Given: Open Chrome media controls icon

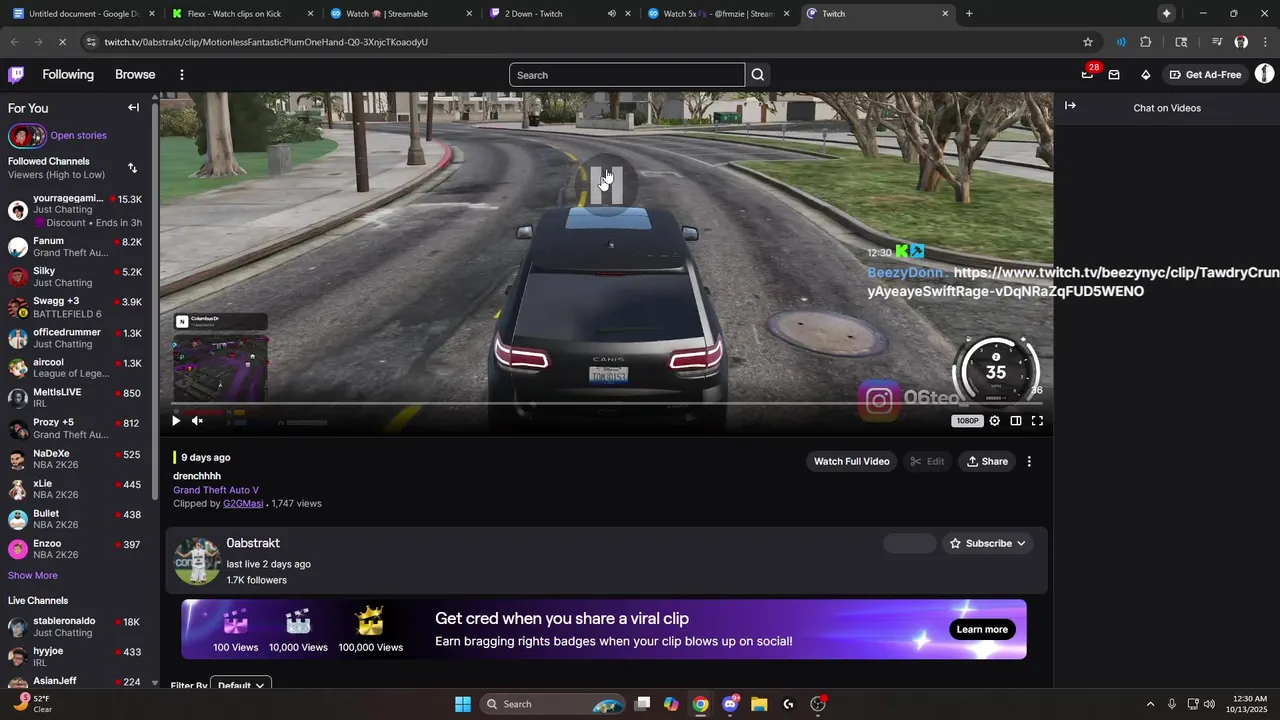Looking at the screenshot, I should click(1217, 42).
